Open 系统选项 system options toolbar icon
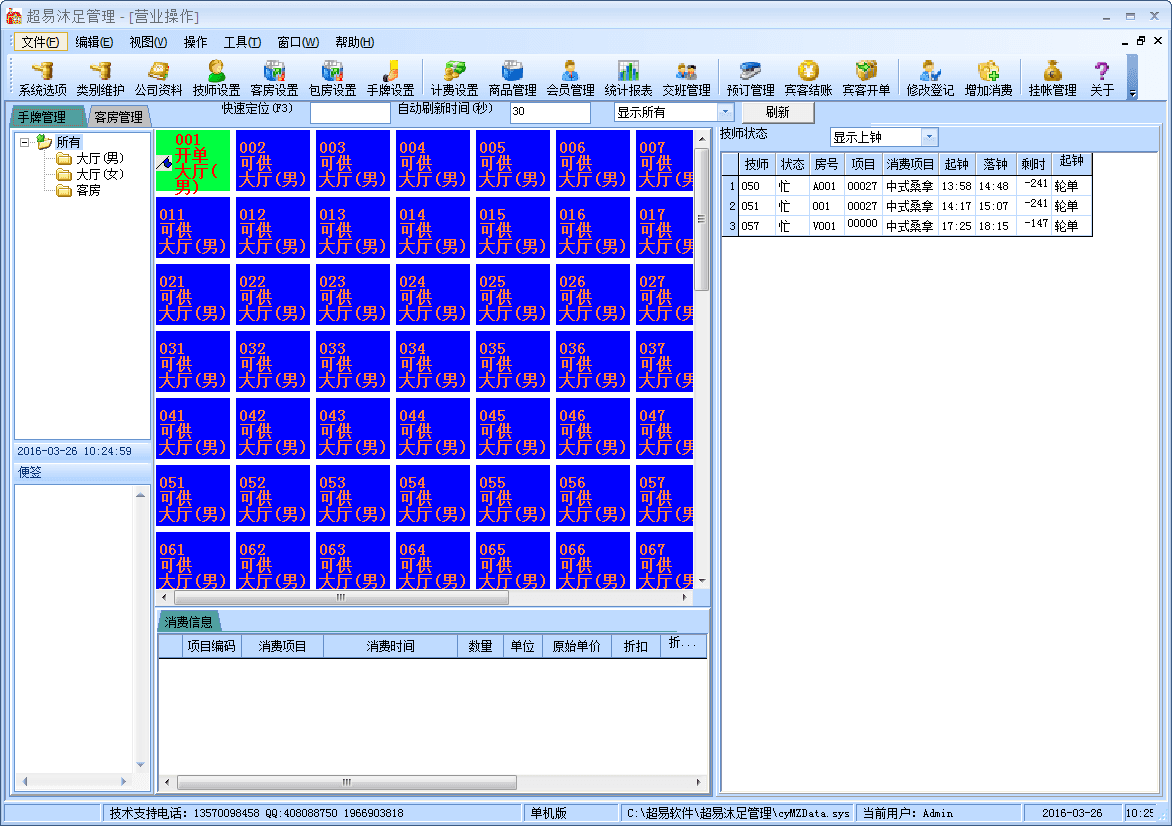The image size is (1172, 826). 42,78
